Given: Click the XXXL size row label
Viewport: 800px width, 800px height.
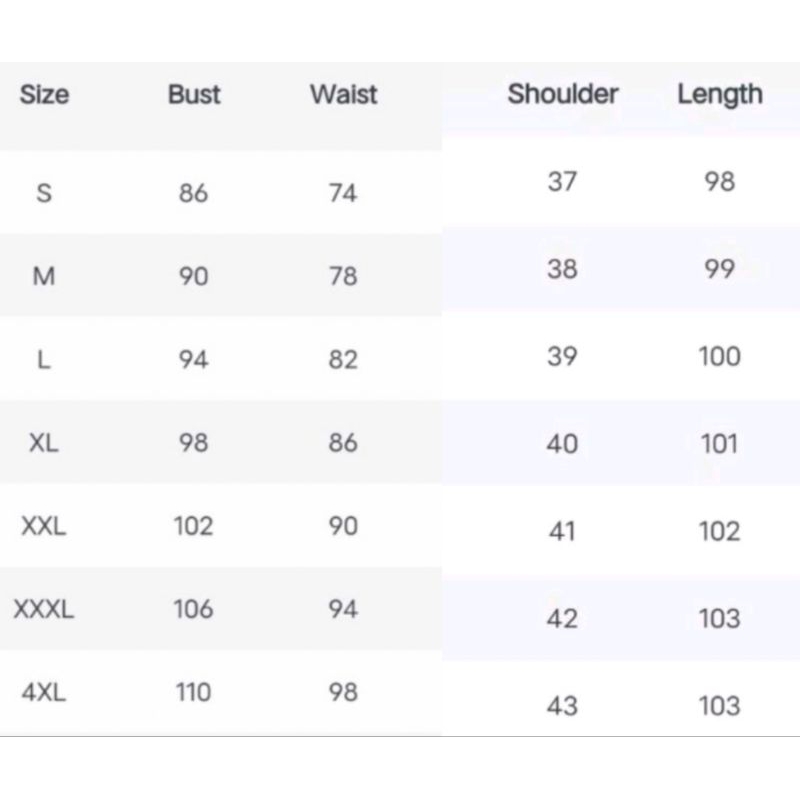Looking at the screenshot, I should point(44,609).
